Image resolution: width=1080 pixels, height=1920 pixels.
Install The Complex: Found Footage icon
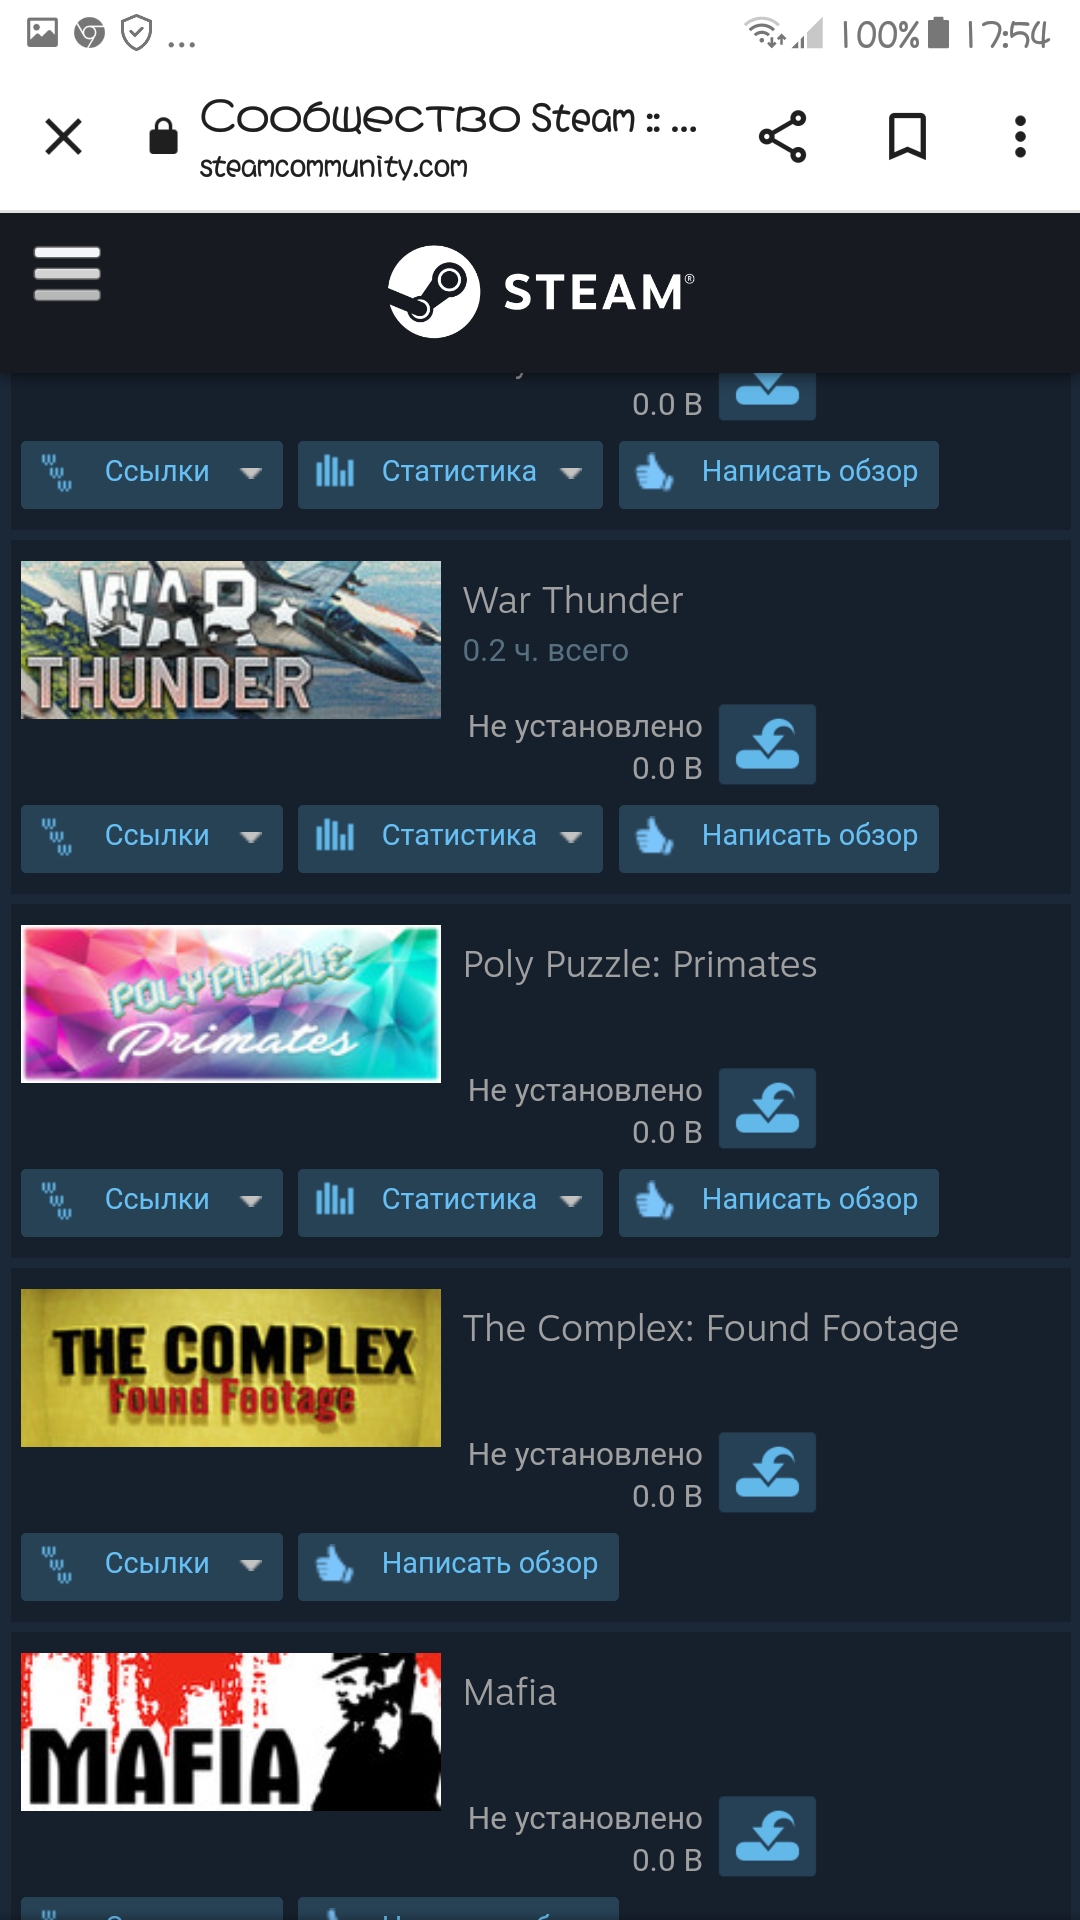tap(767, 1472)
